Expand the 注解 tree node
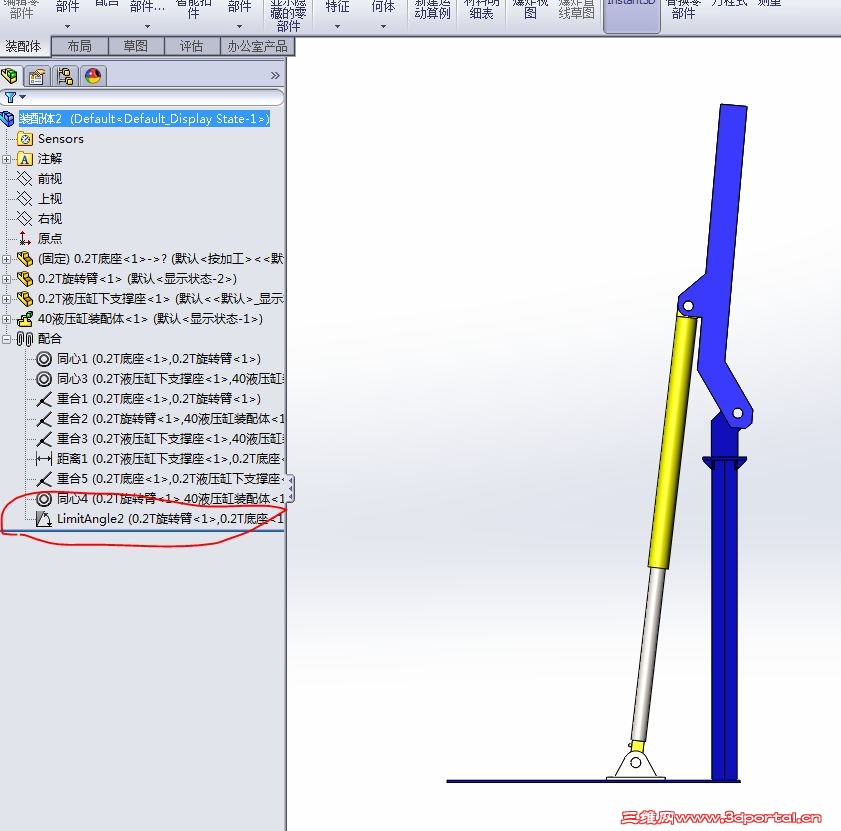The height and width of the screenshot is (831, 841). pos(6,159)
